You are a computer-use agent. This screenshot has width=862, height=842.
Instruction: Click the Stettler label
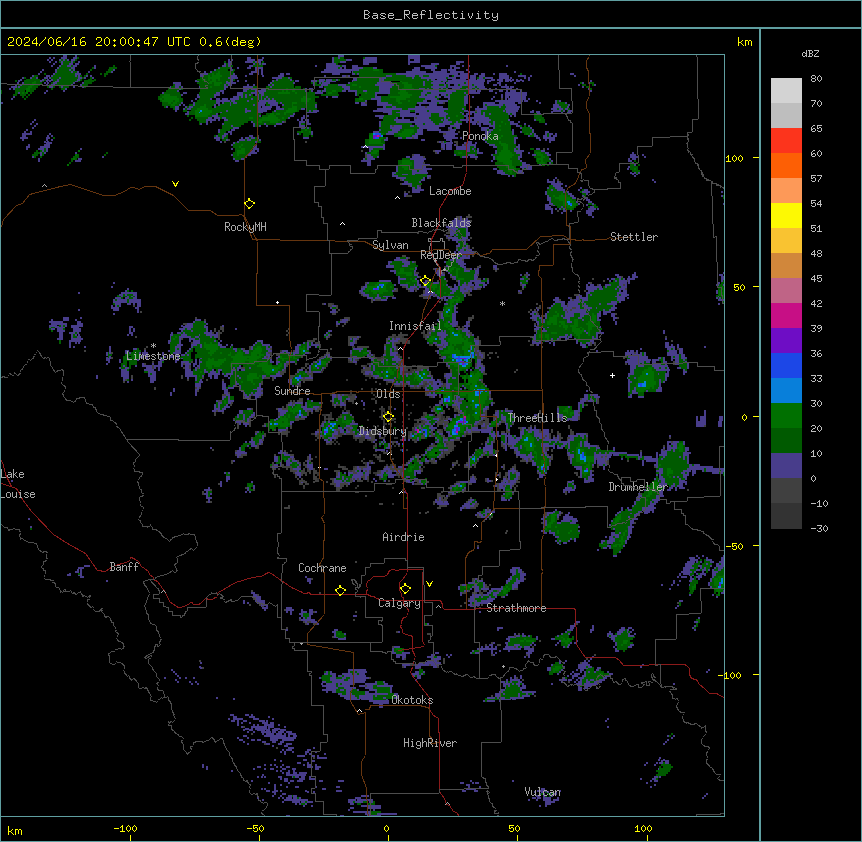tap(634, 237)
